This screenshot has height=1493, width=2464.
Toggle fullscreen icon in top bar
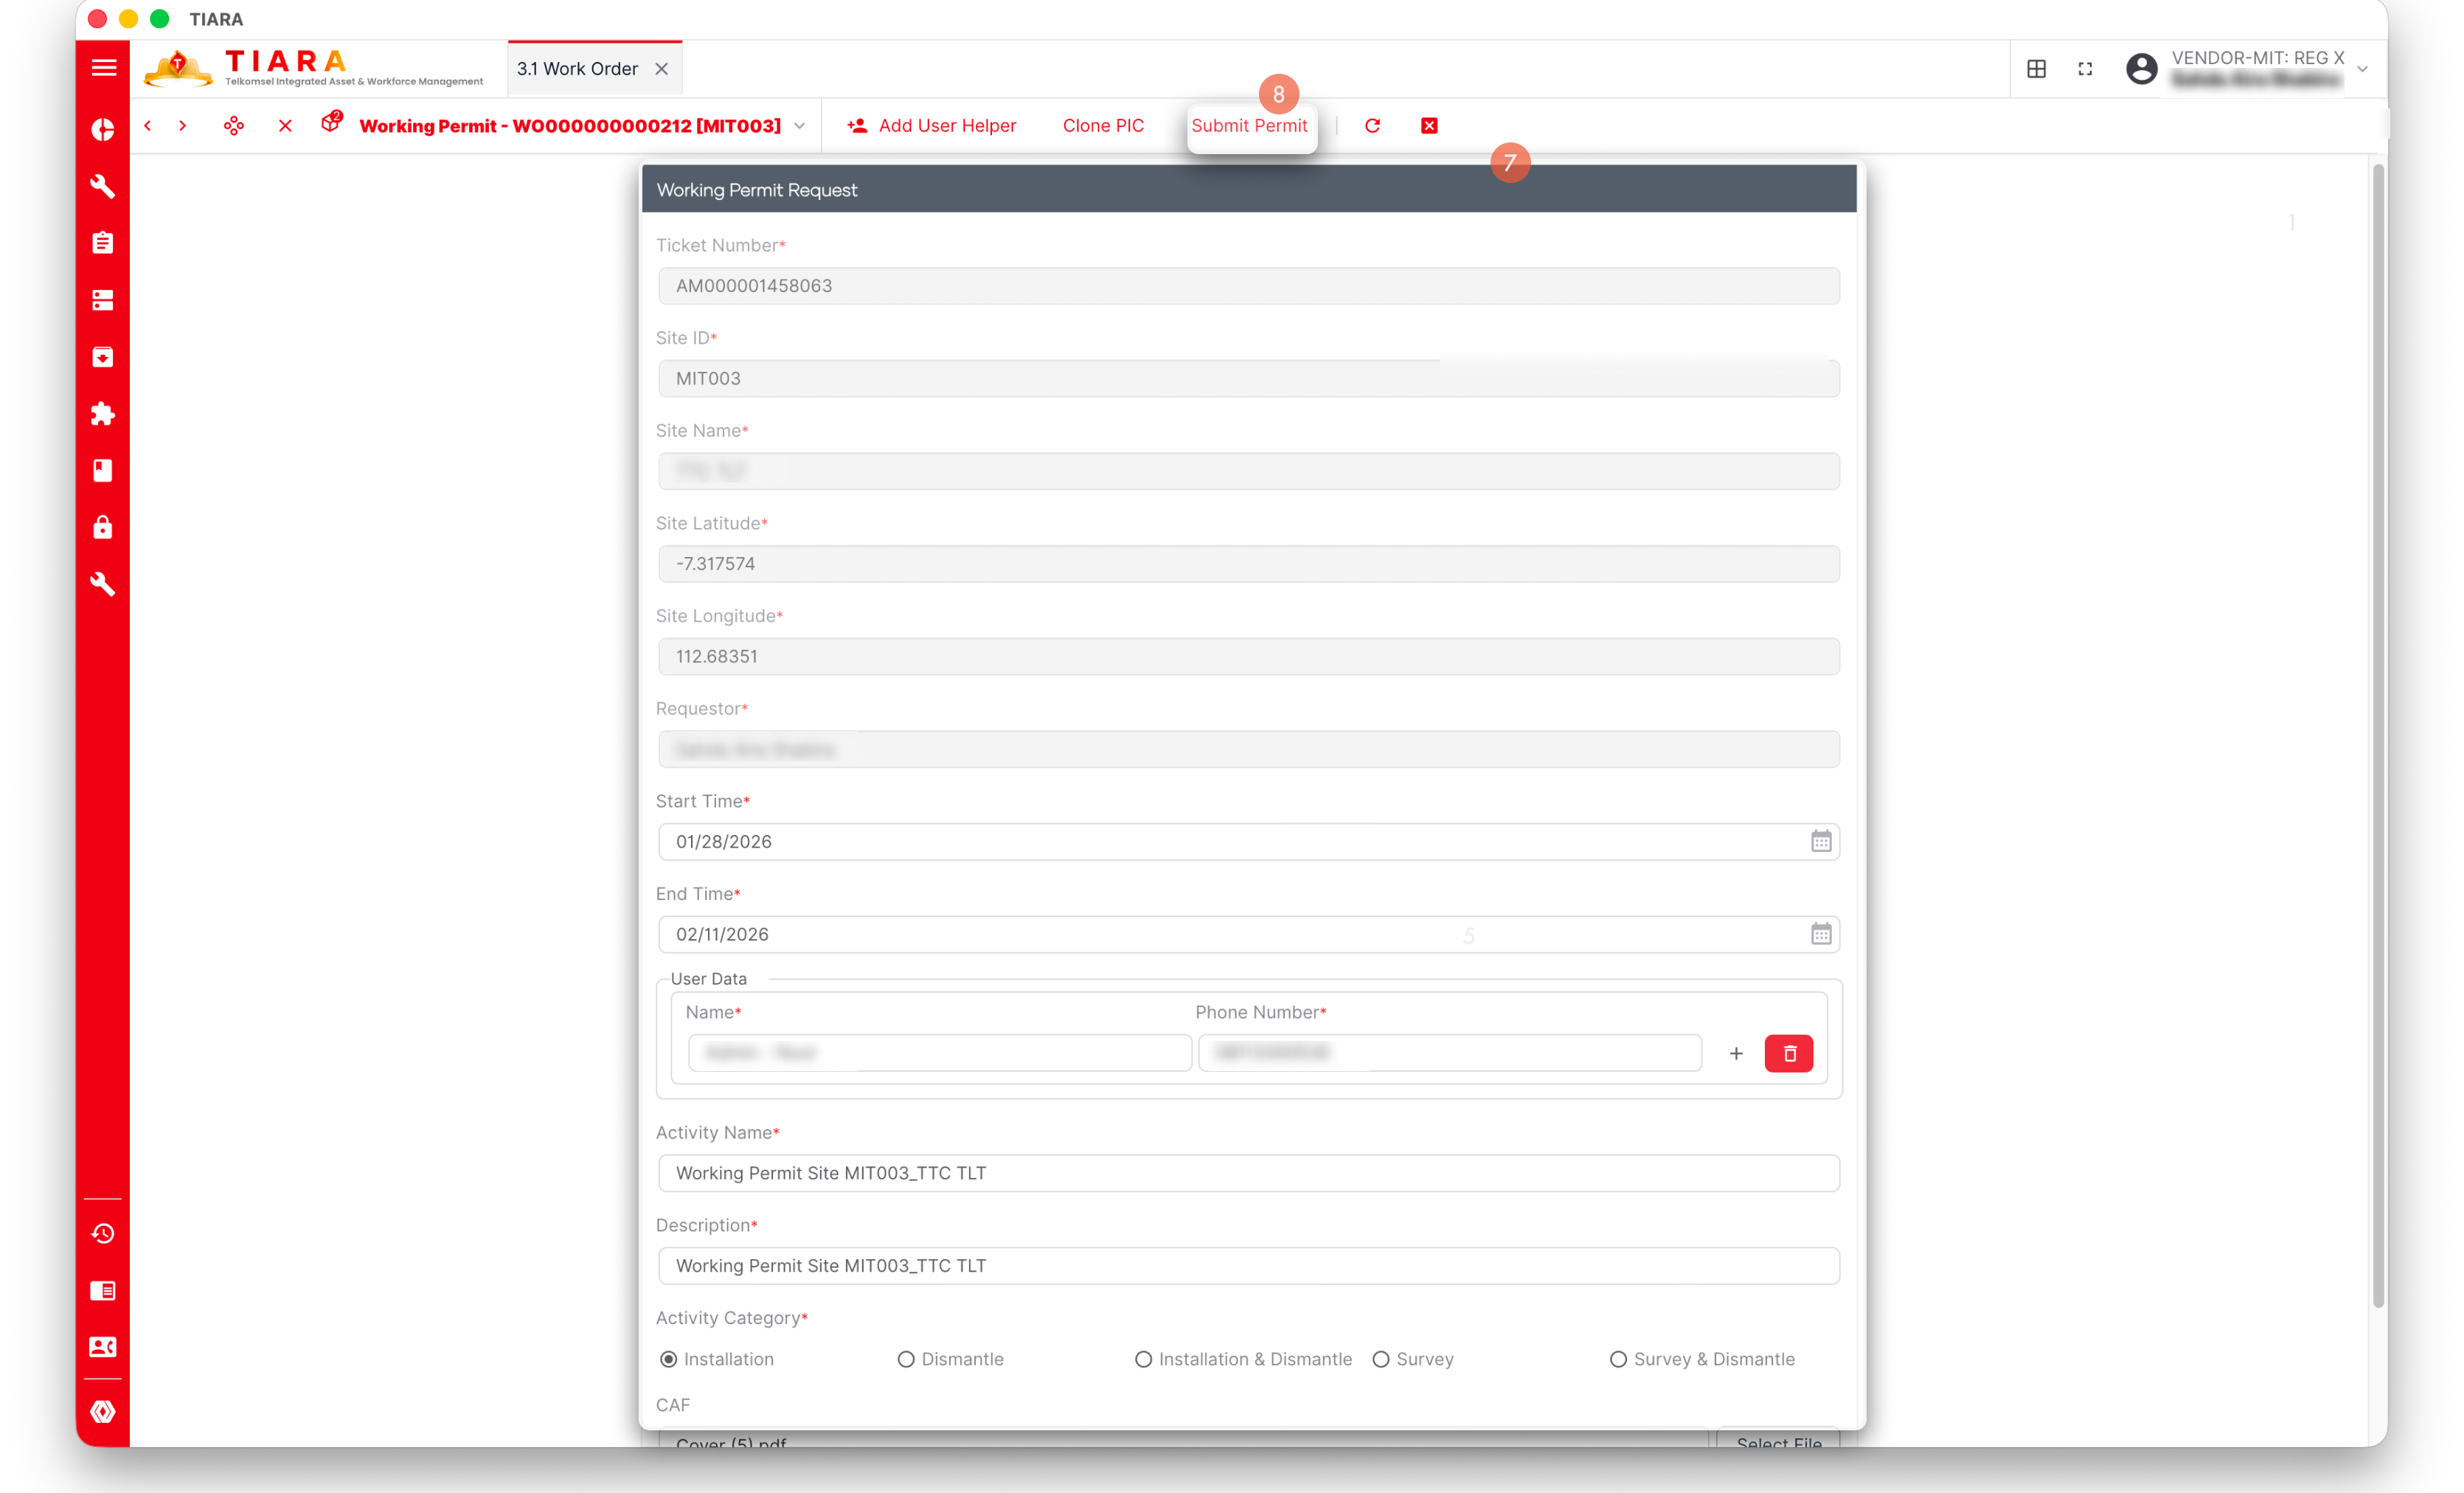pyautogui.click(x=2085, y=69)
